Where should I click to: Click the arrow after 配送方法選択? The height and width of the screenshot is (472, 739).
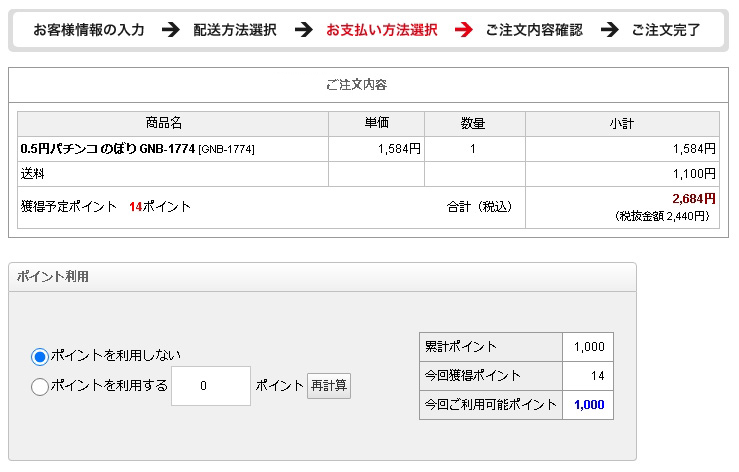pyautogui.click(x=304, y=30)
